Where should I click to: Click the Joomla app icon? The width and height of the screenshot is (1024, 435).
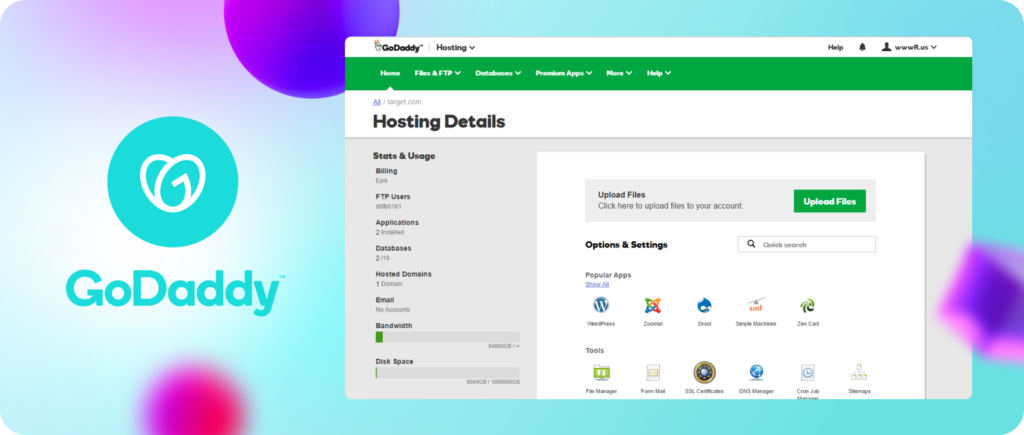click(653, 306)
